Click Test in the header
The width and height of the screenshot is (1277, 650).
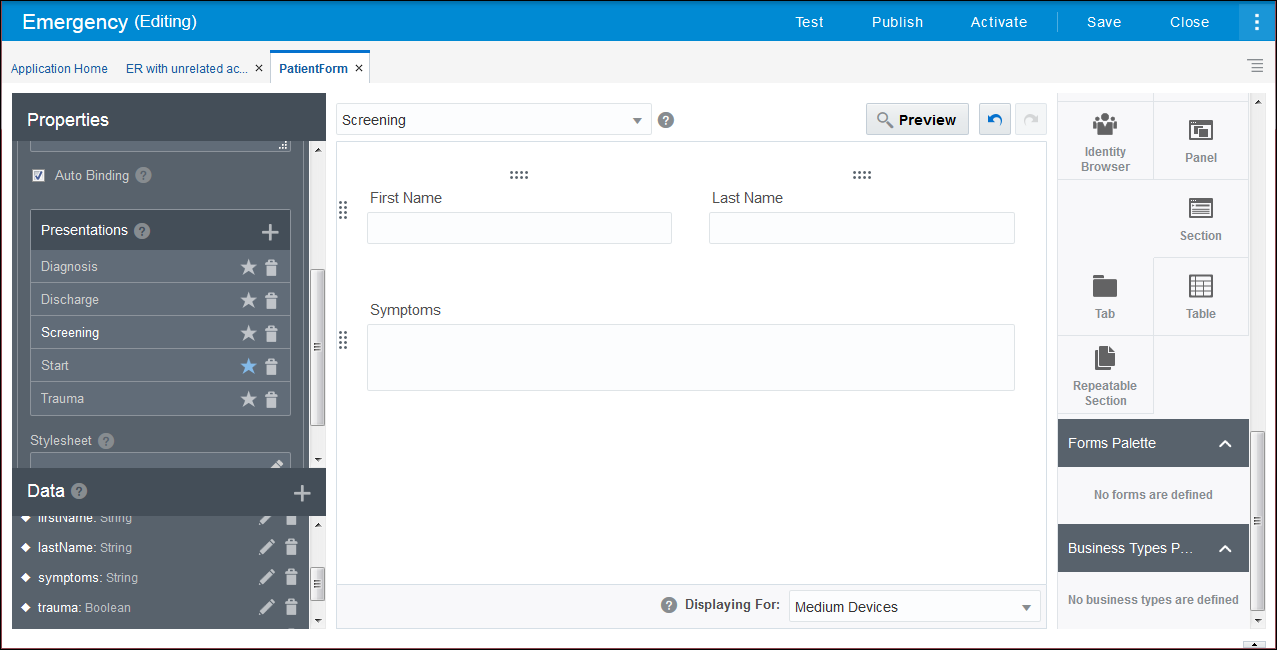coord(810,22)
